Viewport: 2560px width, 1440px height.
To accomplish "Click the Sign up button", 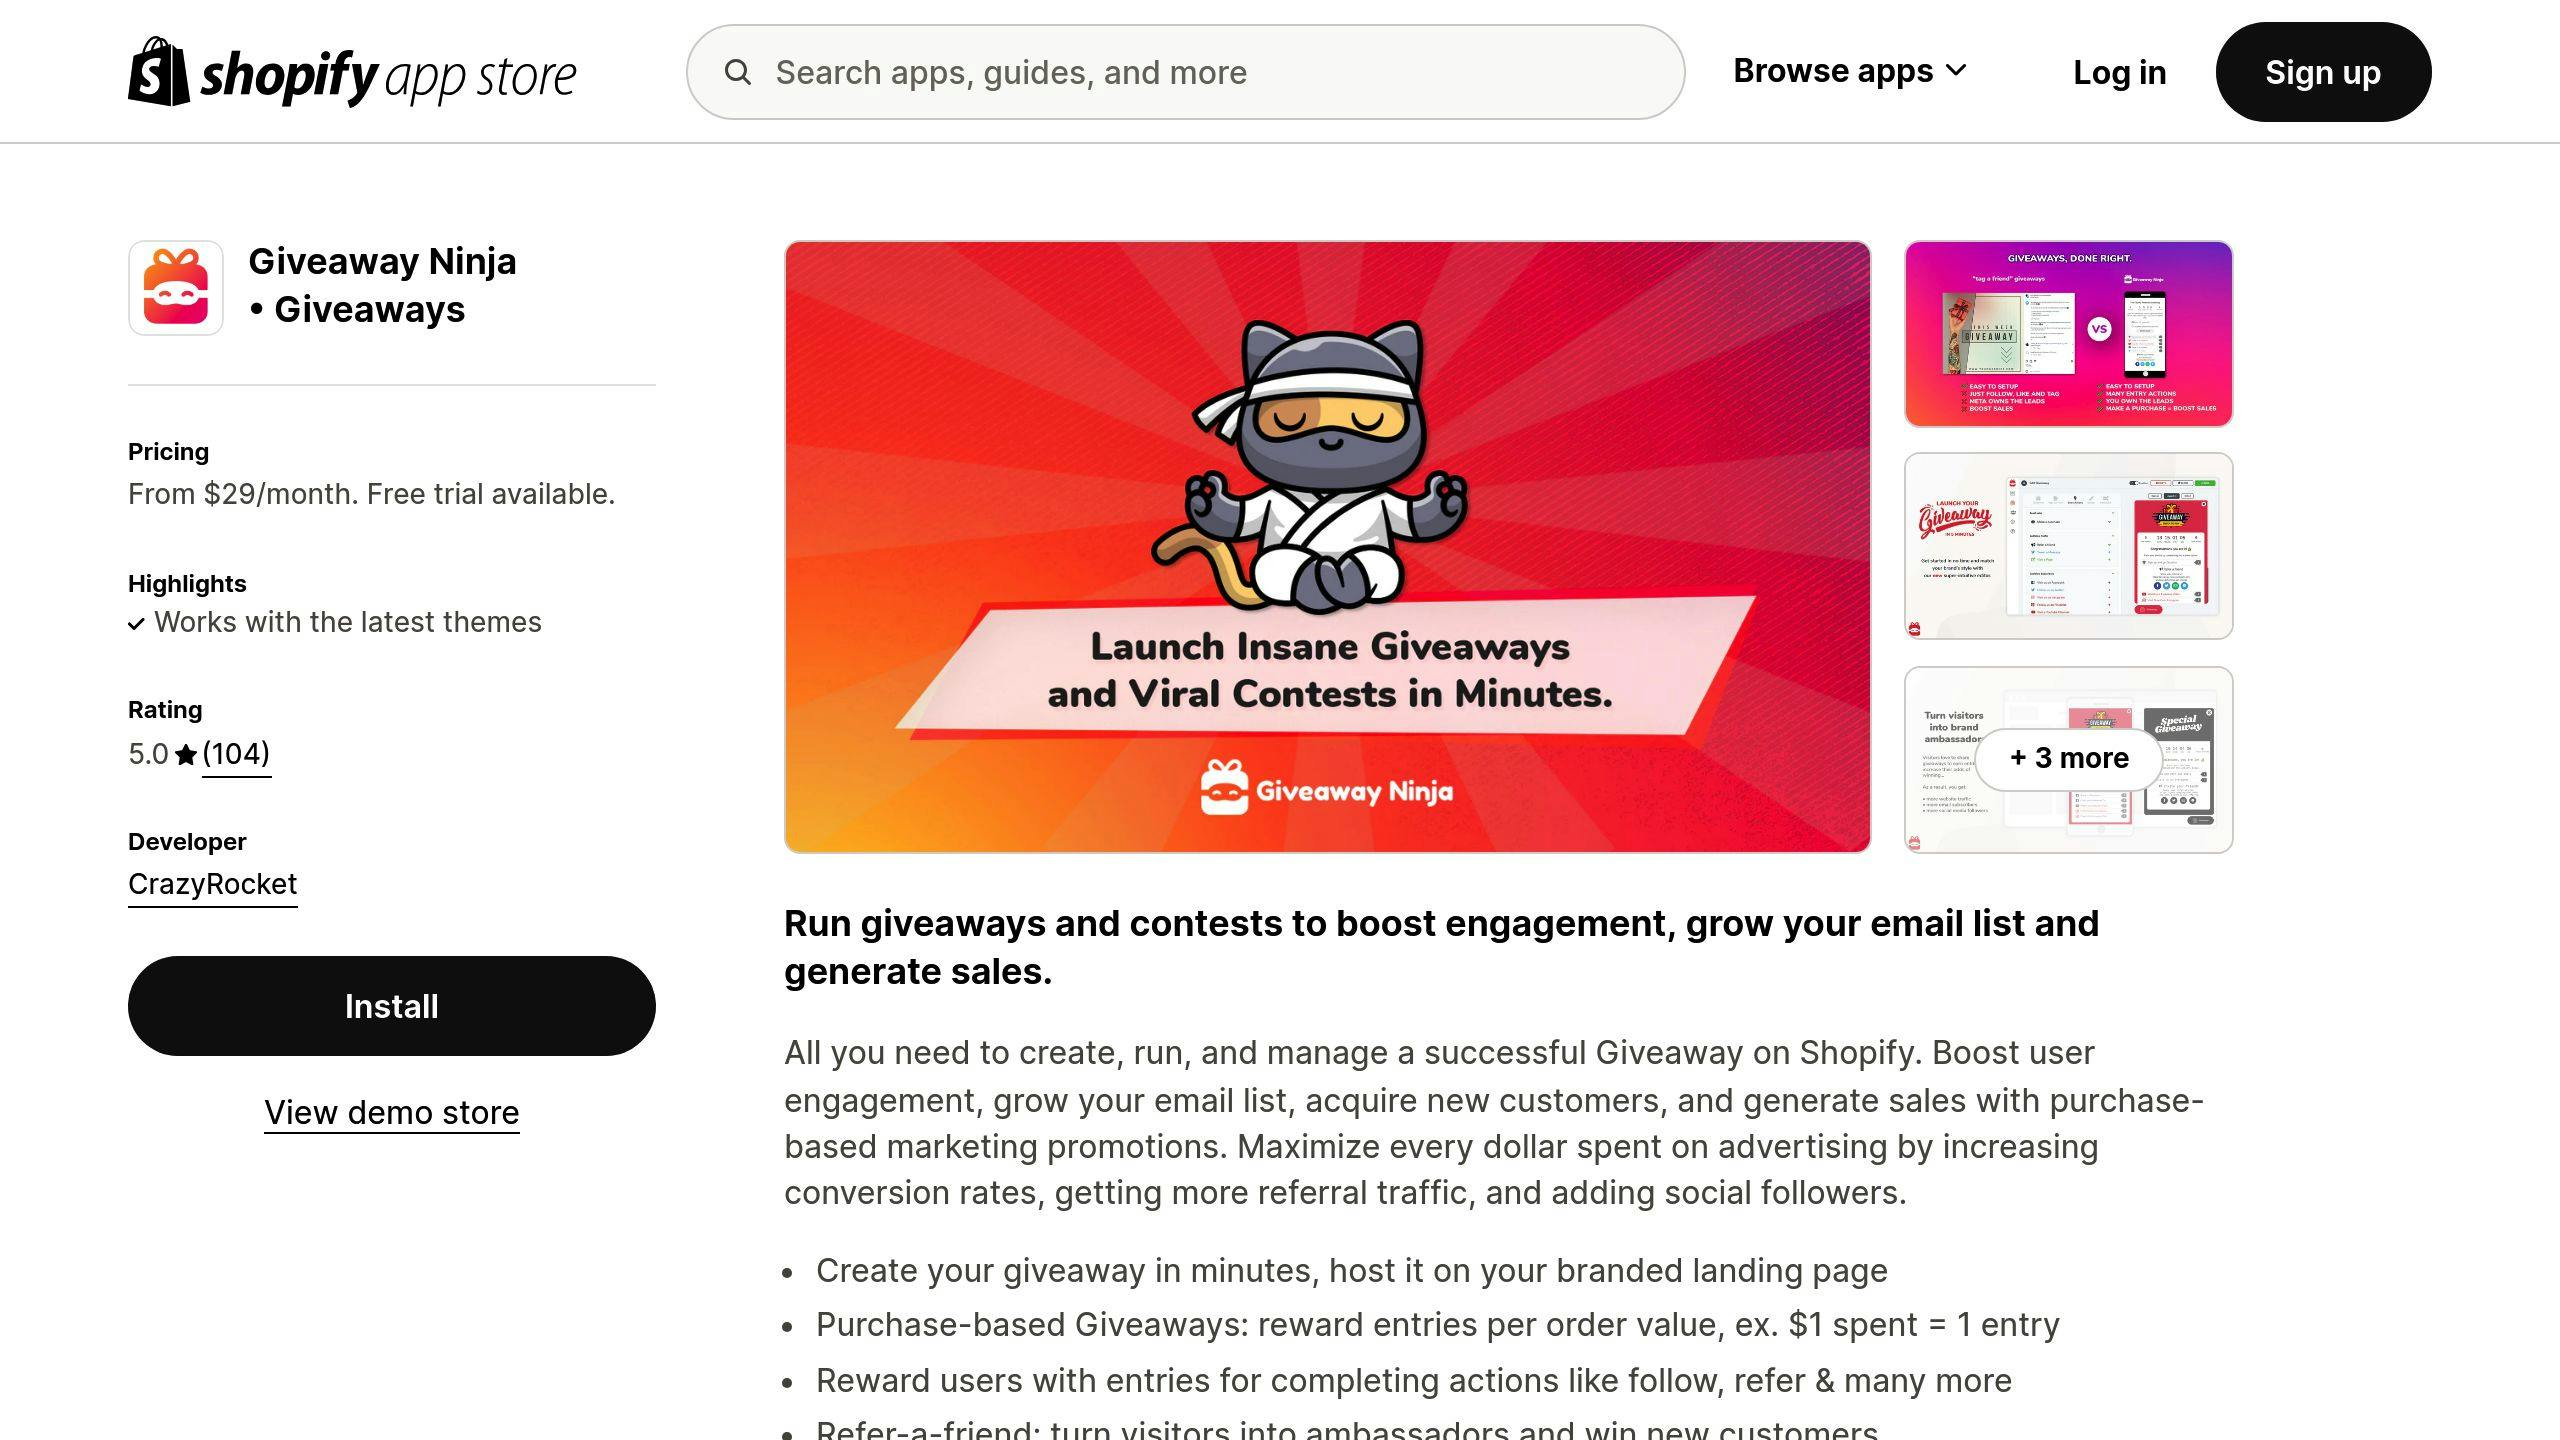I will click(x=2323, y=72).
